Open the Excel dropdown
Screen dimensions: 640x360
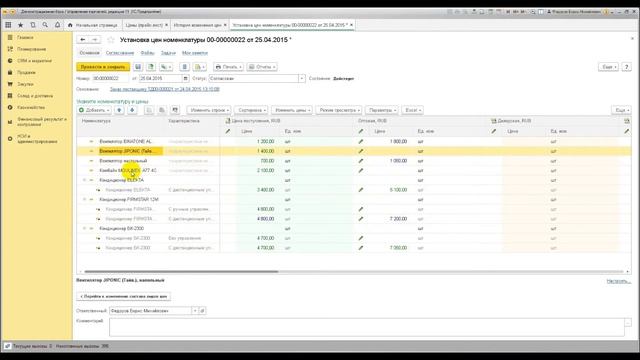click(x=412, y=110)
